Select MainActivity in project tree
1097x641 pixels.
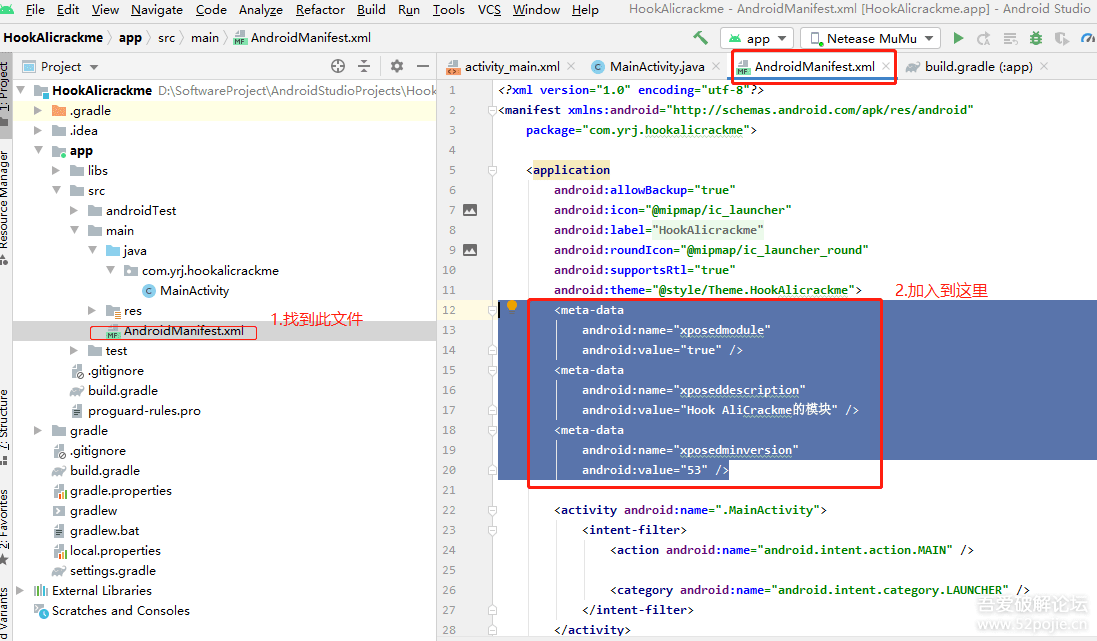194,290
